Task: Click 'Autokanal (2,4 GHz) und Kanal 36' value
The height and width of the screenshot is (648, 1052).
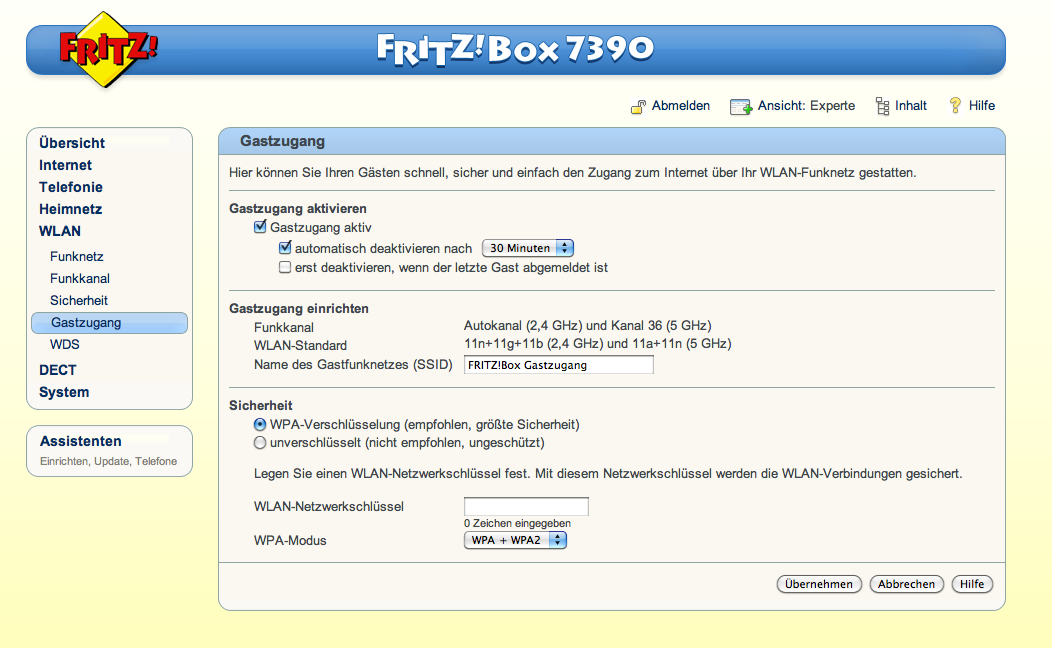Action: tap(588, 326)
